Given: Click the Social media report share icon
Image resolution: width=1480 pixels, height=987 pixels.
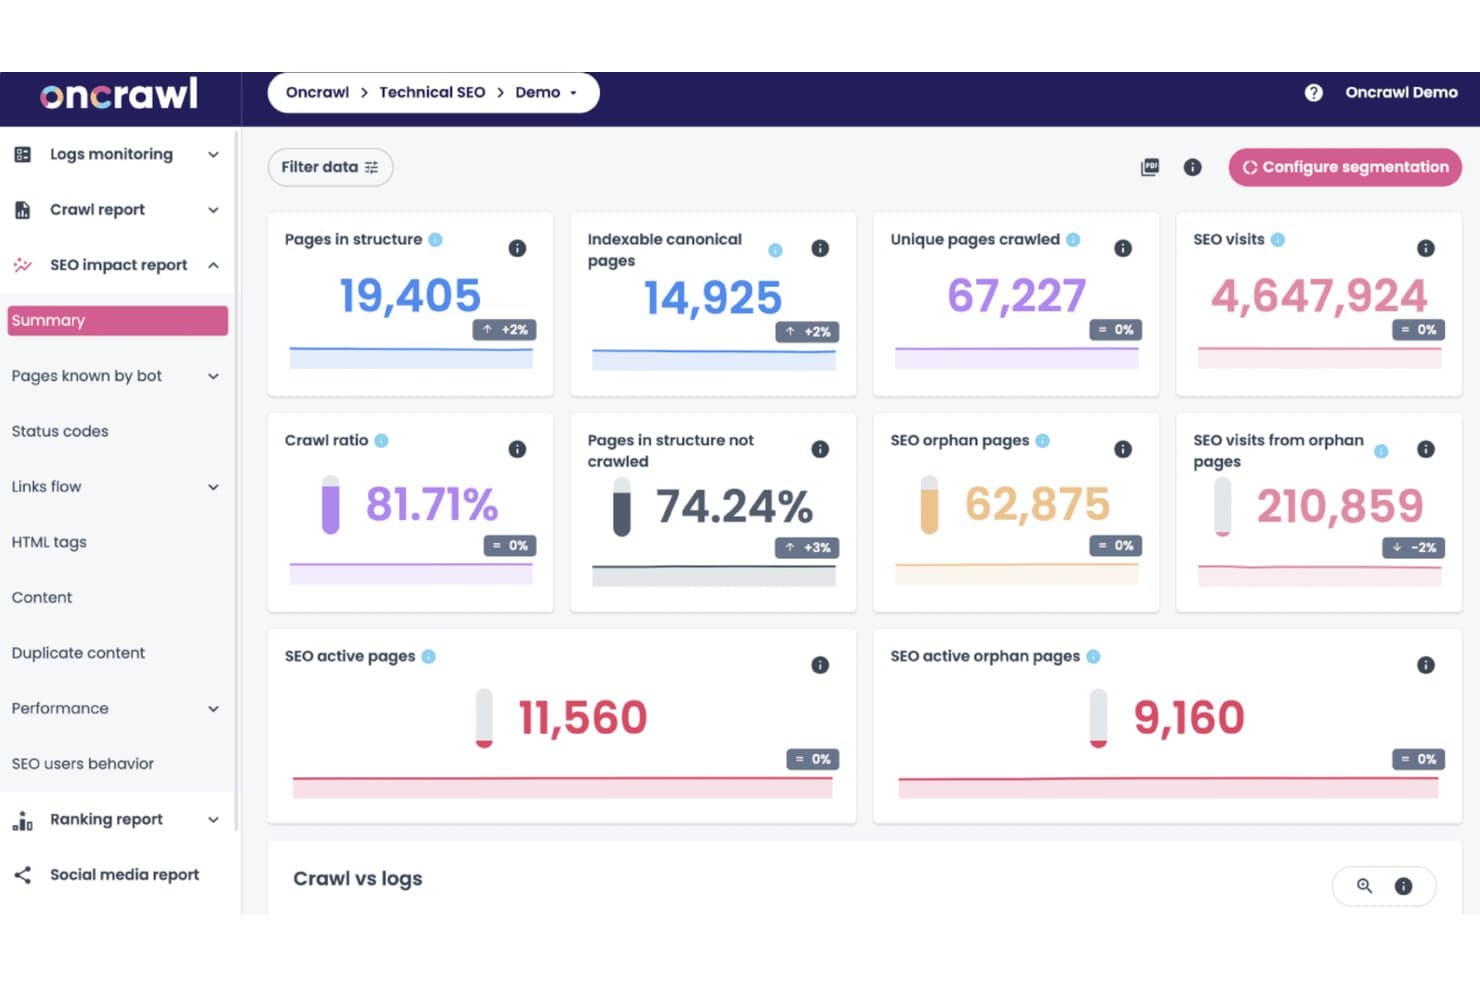Looking at the screenshot, I should pyautogui.click(x=22, y=875).
